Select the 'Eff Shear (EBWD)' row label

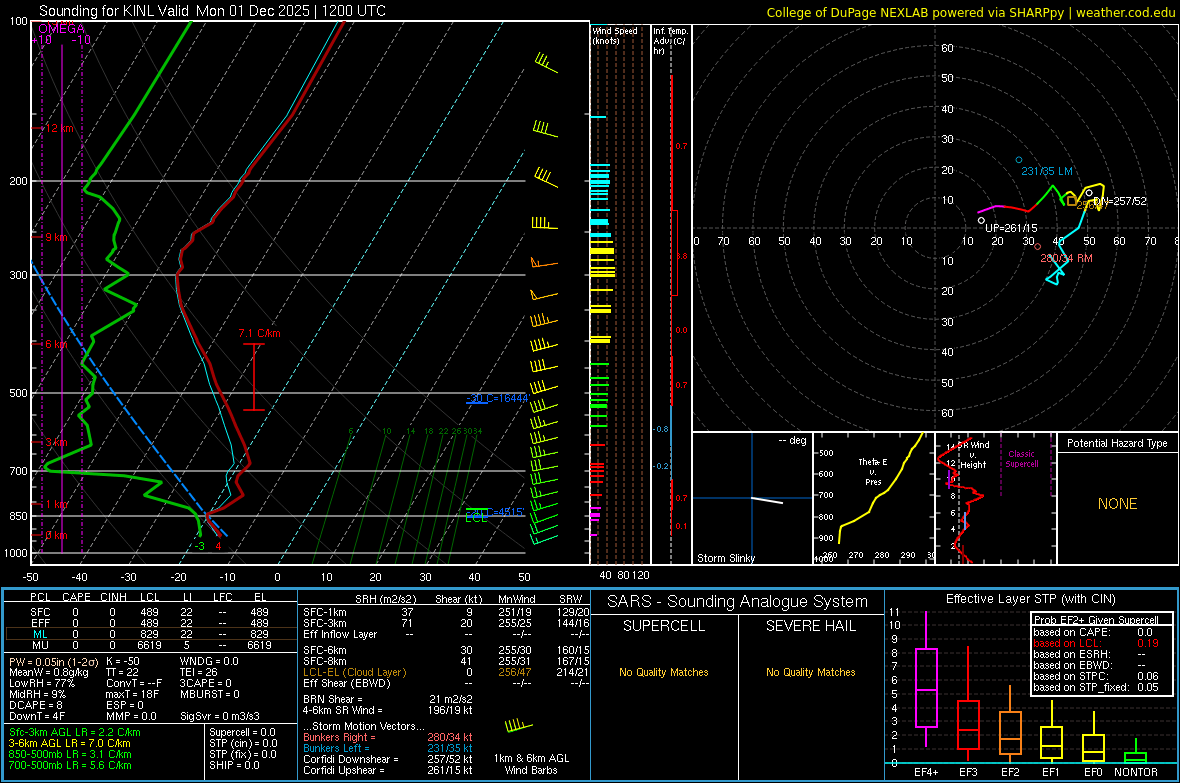[x=347, y=683]
